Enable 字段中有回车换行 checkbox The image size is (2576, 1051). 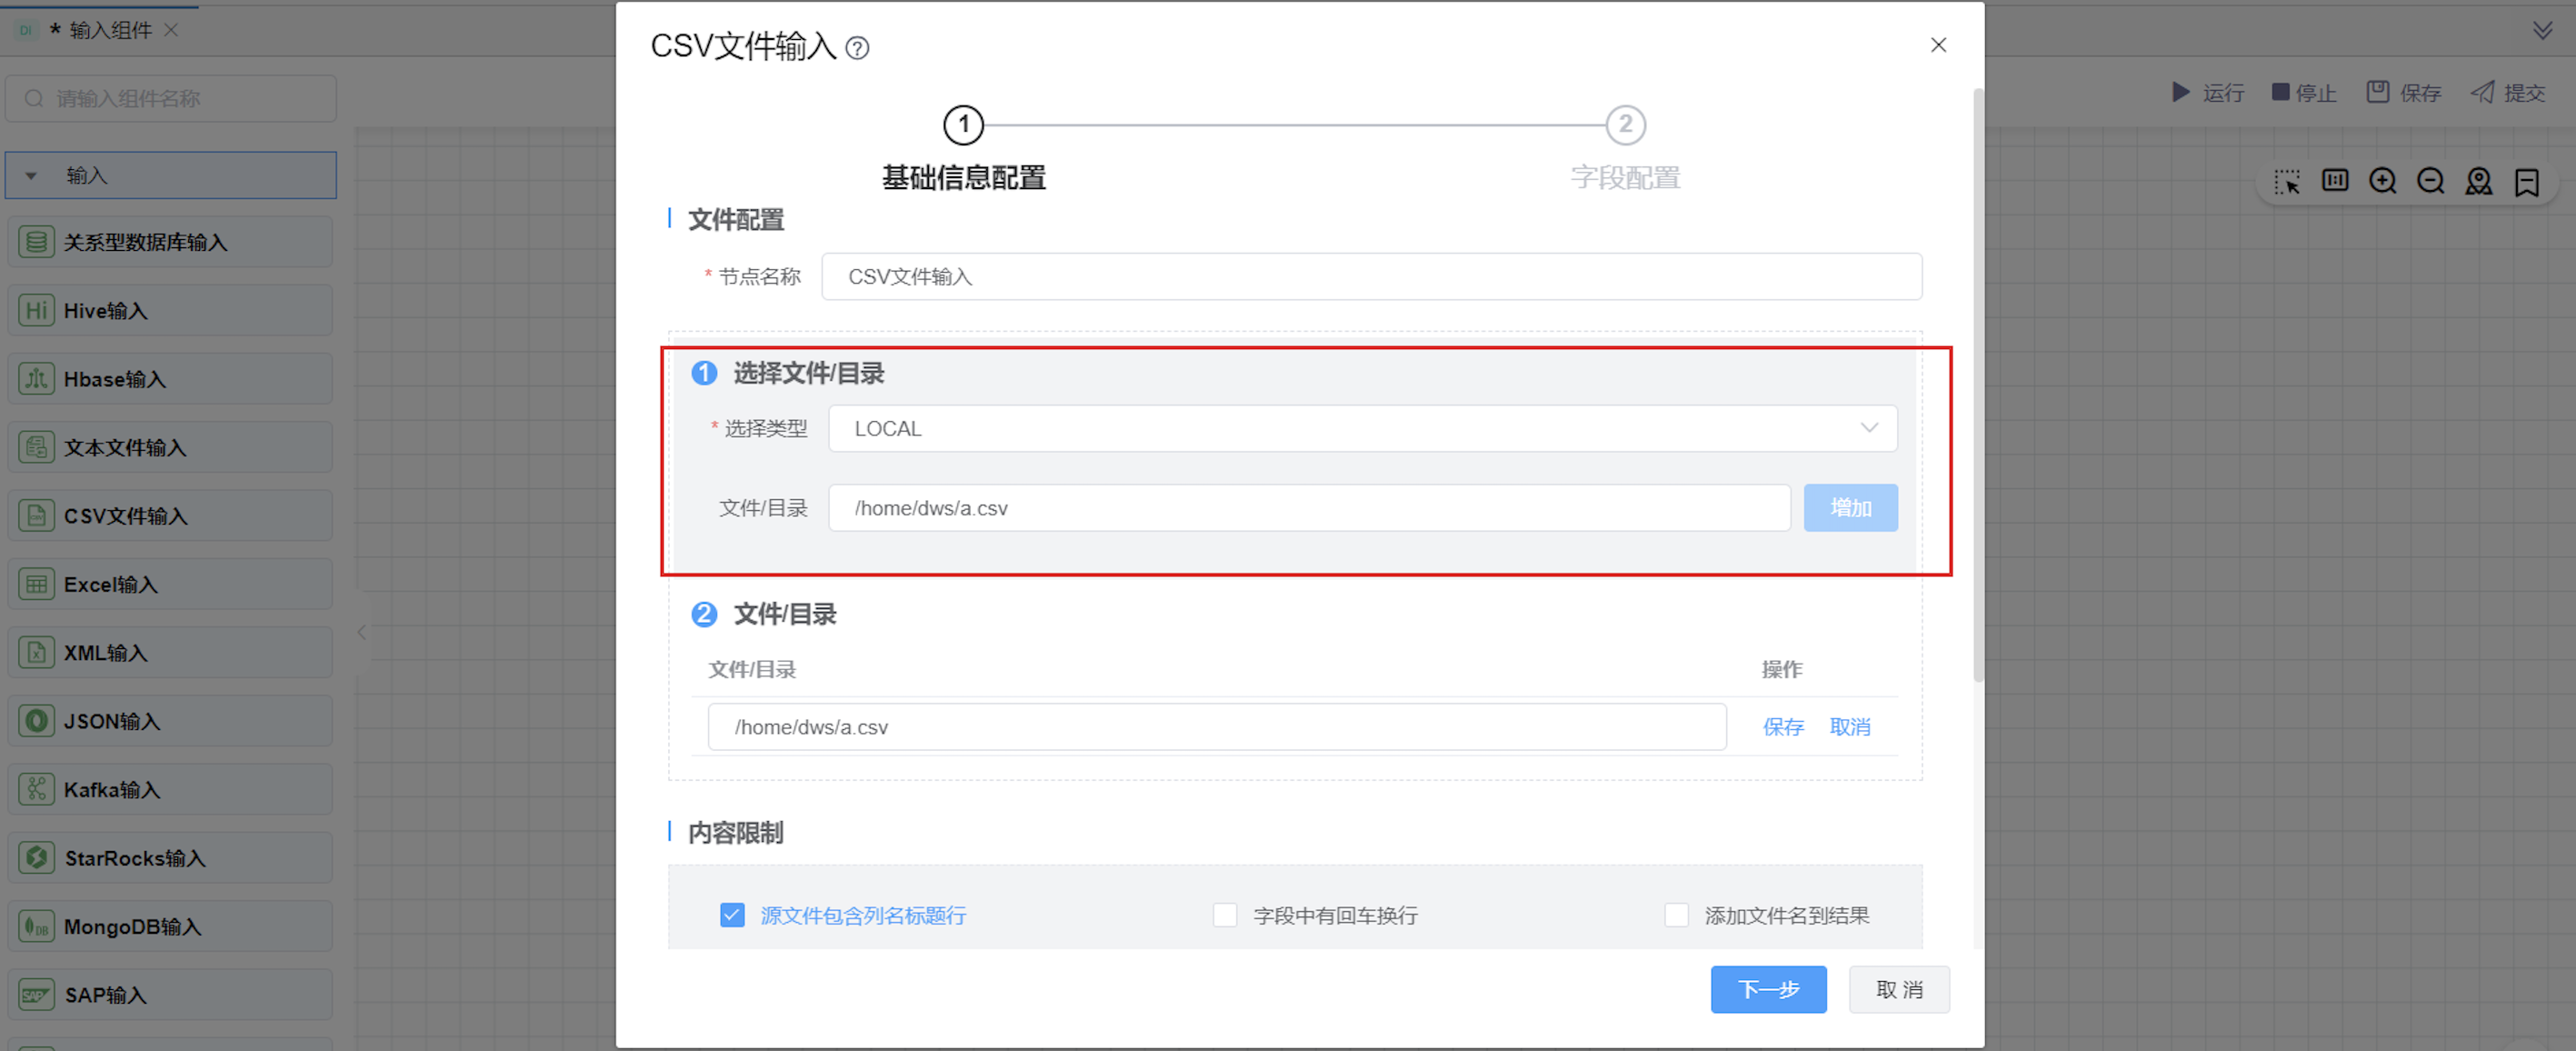1225,915
